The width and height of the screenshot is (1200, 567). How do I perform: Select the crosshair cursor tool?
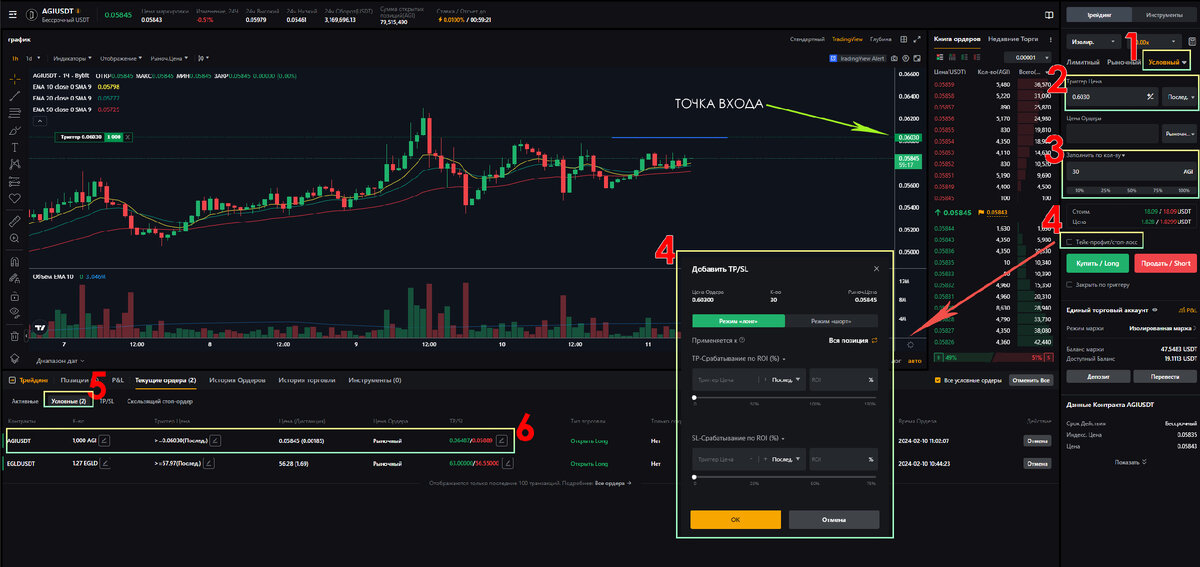[14, 78]
